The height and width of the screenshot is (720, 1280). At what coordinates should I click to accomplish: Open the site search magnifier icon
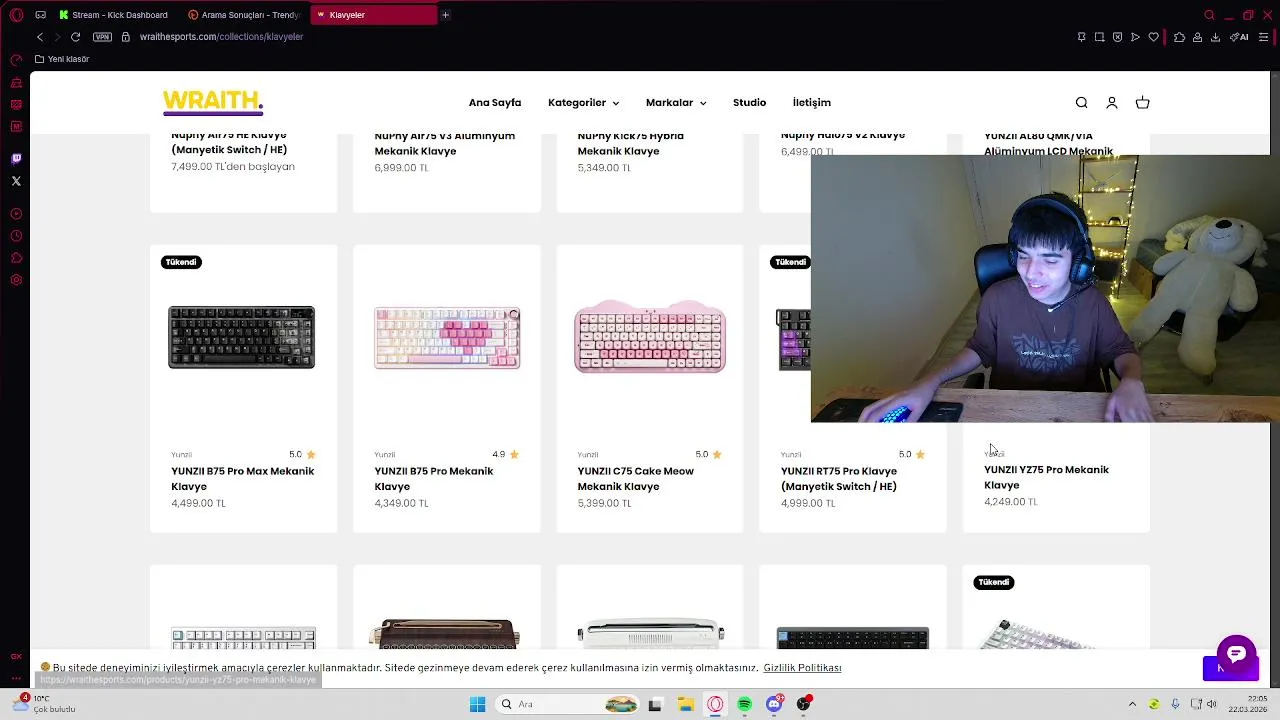point(1081,103)
